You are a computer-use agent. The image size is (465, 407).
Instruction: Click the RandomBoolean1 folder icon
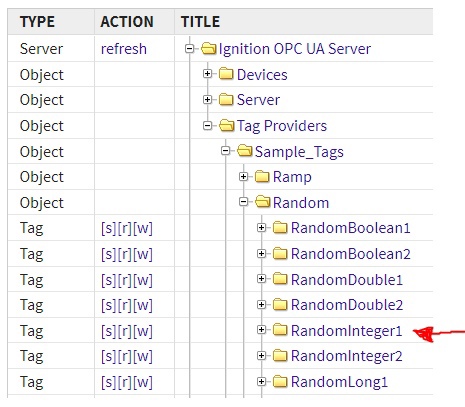click(280, 228)
